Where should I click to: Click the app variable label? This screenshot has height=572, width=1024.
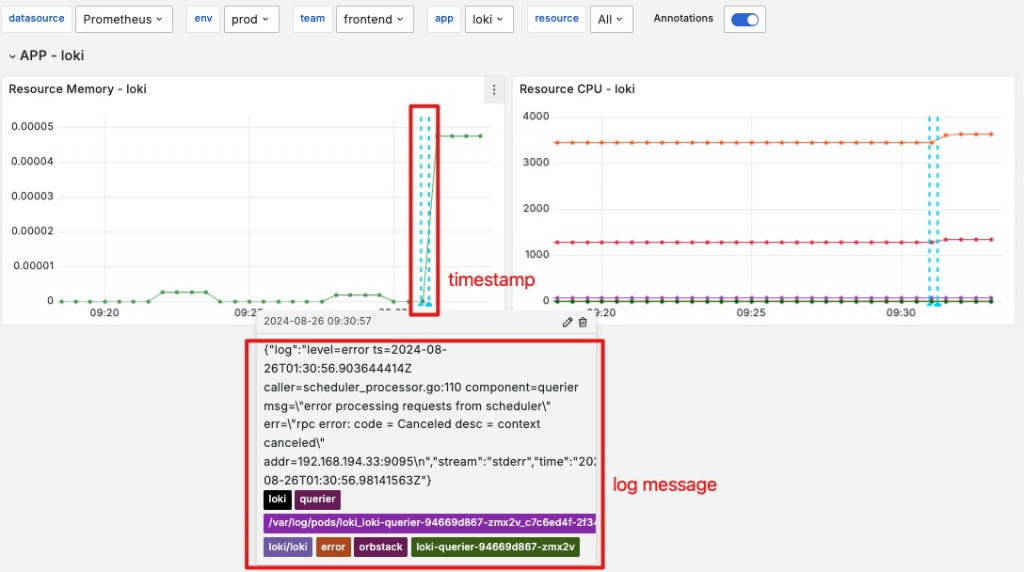[444, 19]
